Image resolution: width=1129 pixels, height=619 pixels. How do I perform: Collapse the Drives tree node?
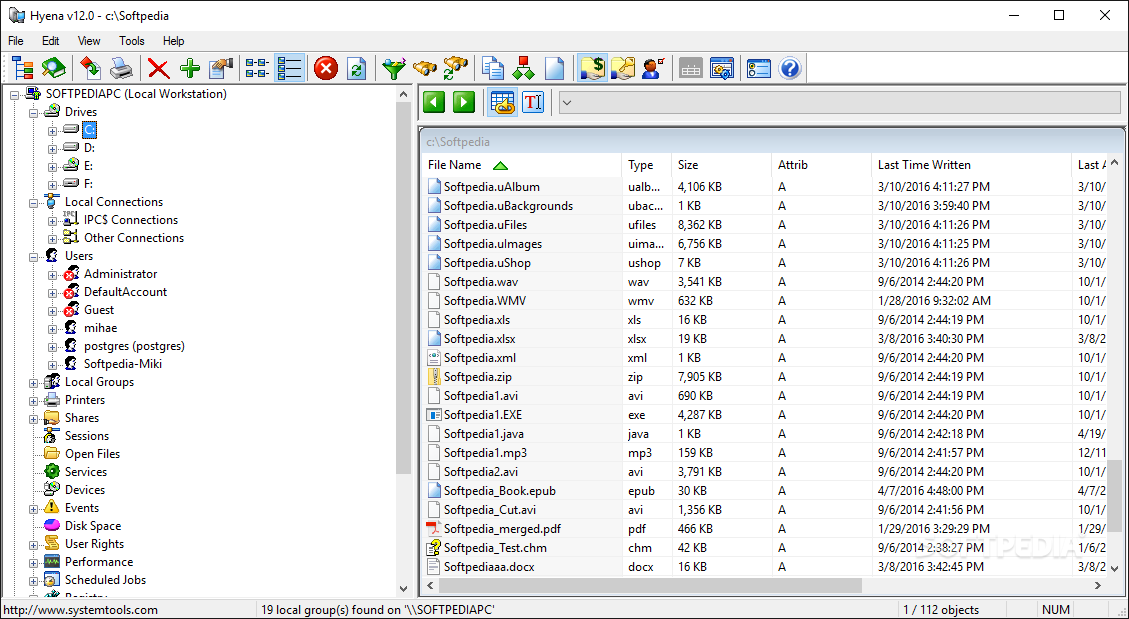33,112
